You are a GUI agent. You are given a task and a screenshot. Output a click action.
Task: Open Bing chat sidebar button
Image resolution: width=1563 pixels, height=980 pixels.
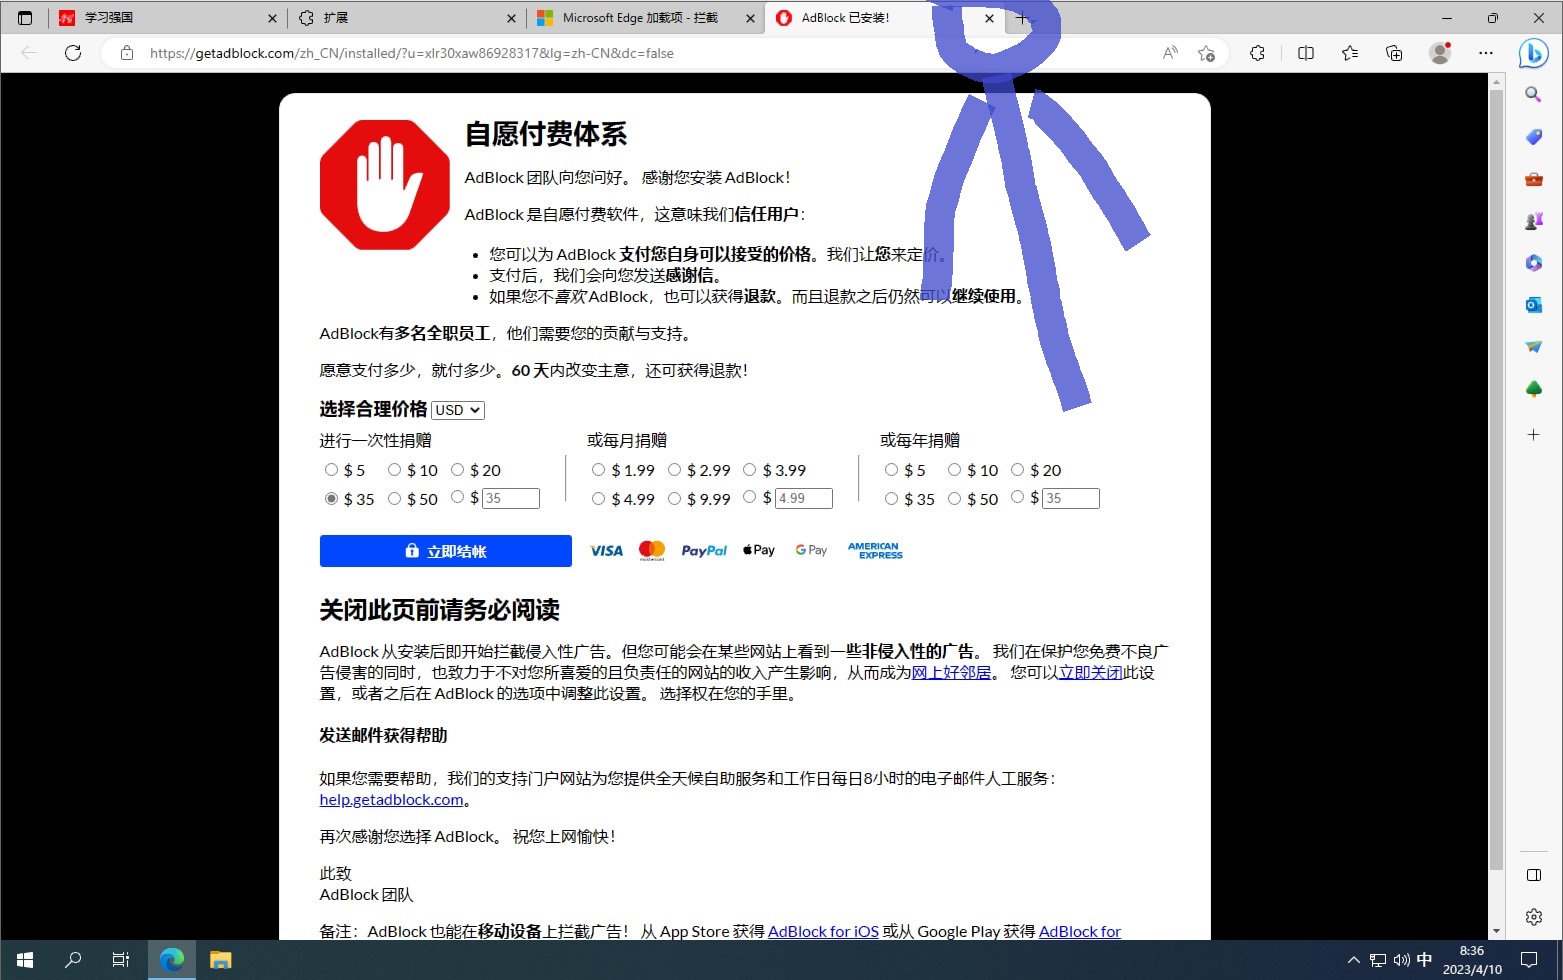[1533, 53]
